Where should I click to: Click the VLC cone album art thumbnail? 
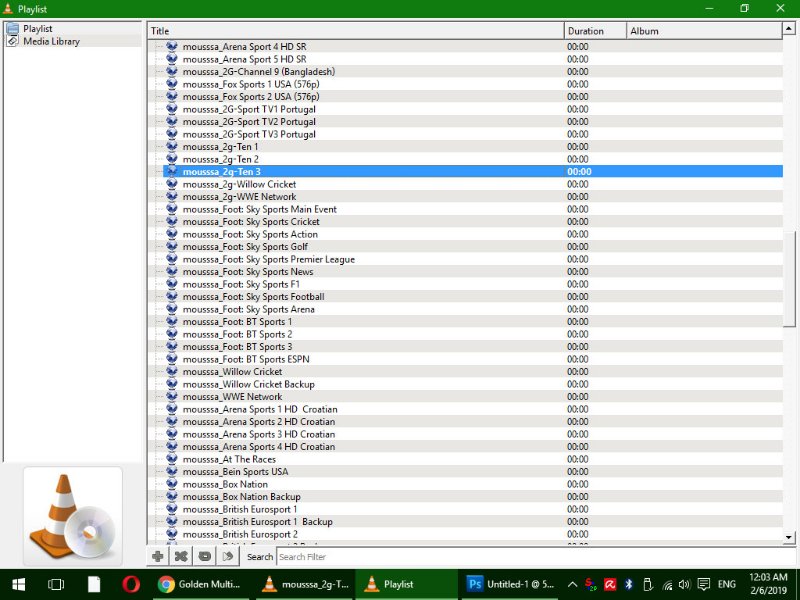(x=72, y=516)
